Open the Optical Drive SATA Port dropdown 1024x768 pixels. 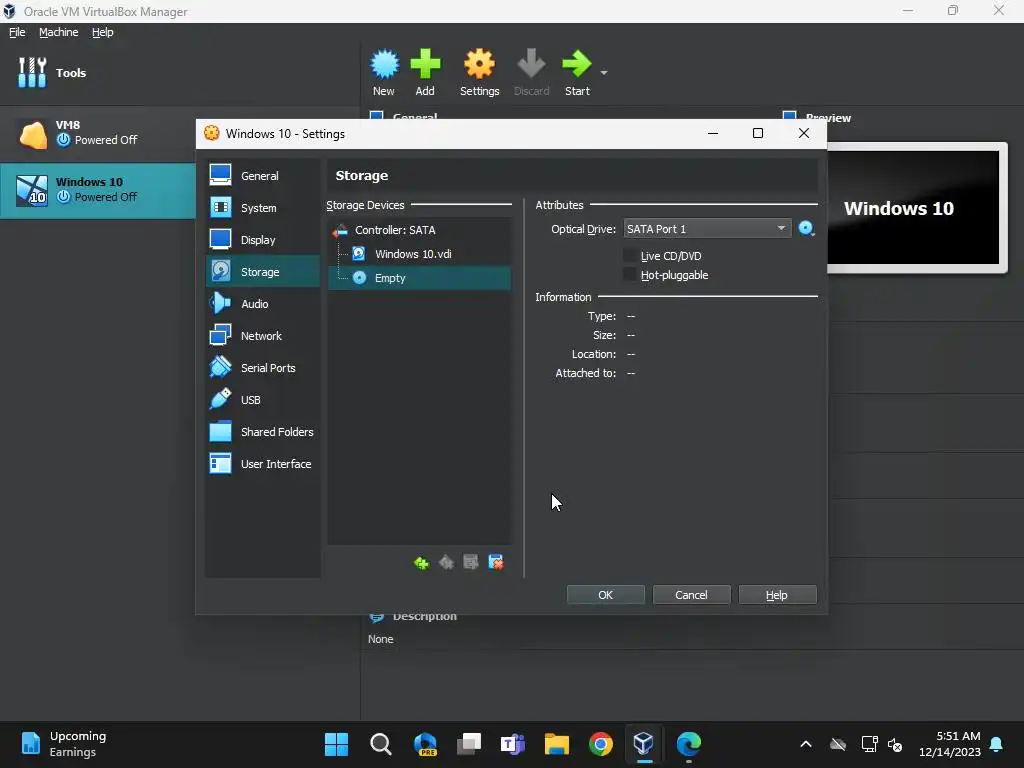pyautogui.click(x=707, y=229)
